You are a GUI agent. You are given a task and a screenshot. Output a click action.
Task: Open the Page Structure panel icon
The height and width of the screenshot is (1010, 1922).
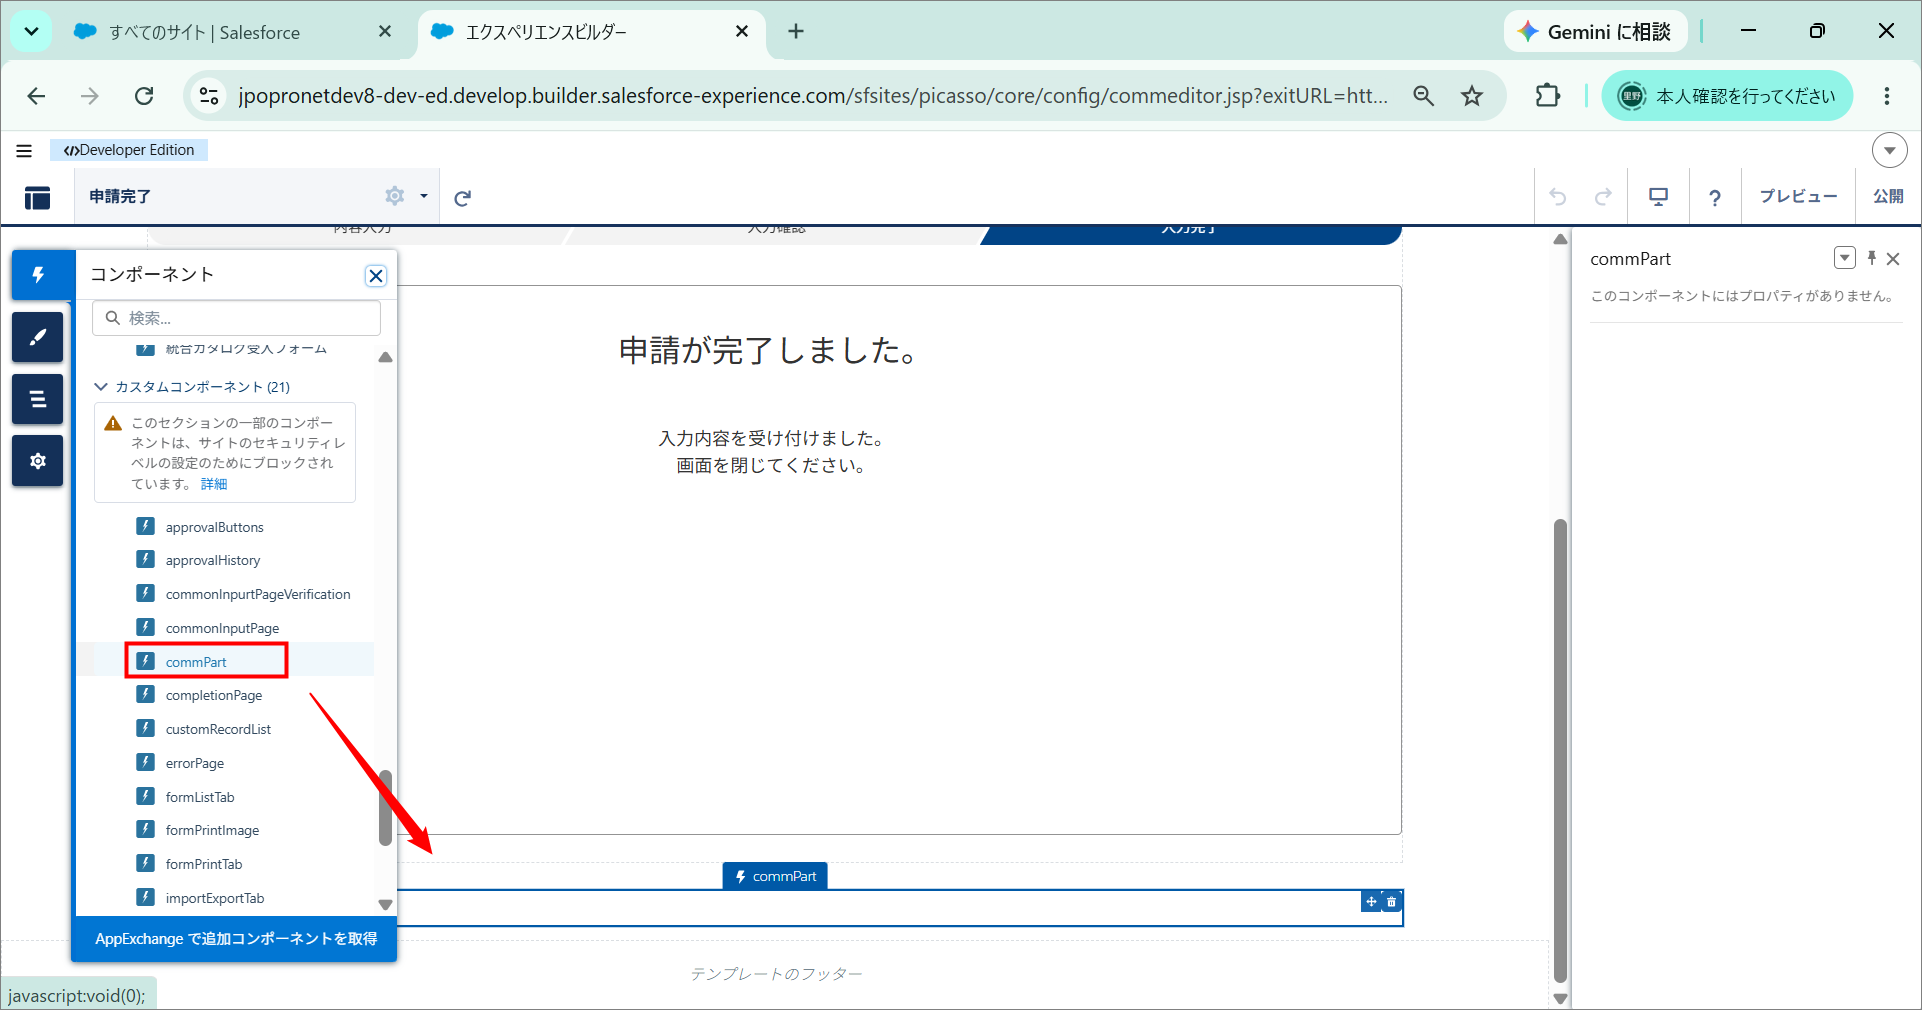coord(38,399)
